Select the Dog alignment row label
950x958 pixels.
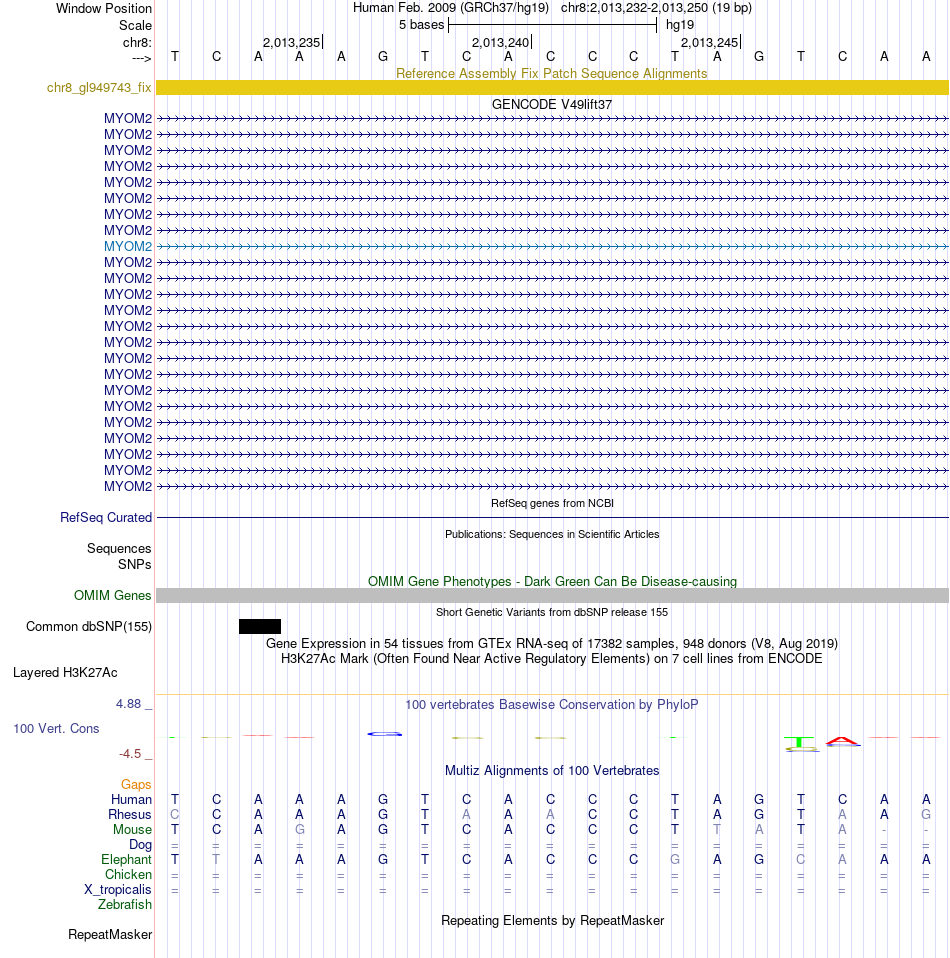(x=141, y=845)
